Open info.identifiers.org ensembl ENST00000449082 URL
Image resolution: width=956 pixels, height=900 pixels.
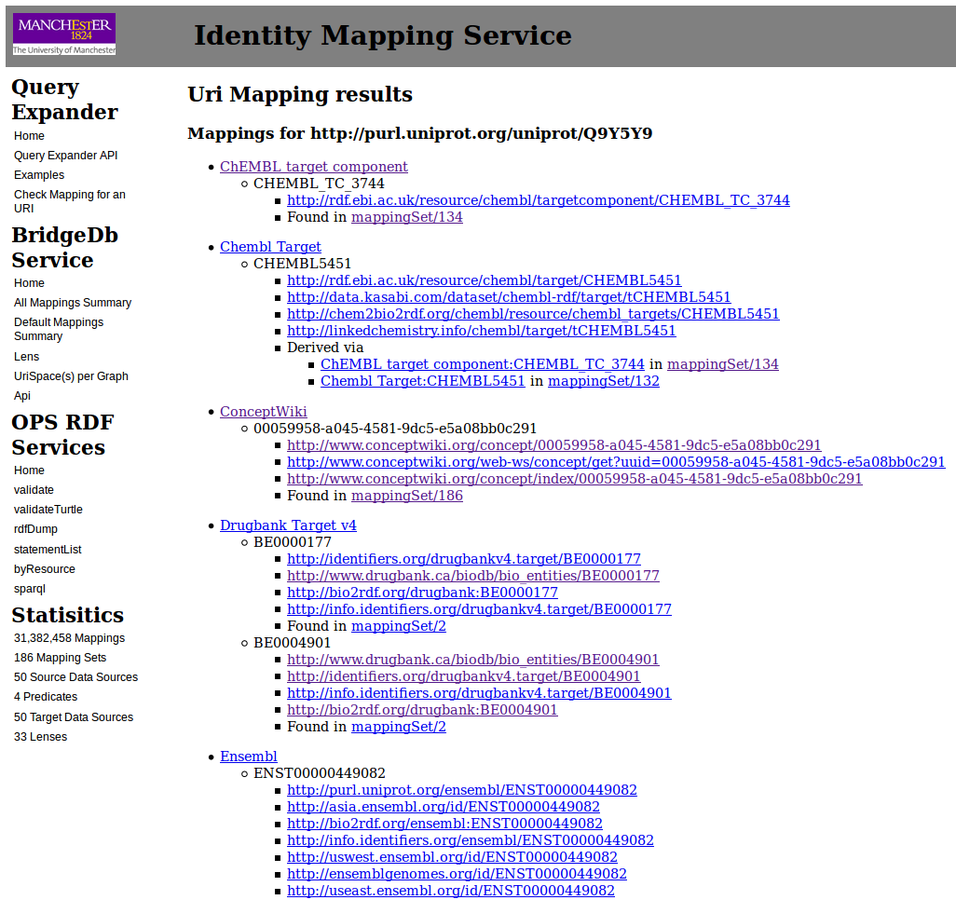tap(470, 840)
